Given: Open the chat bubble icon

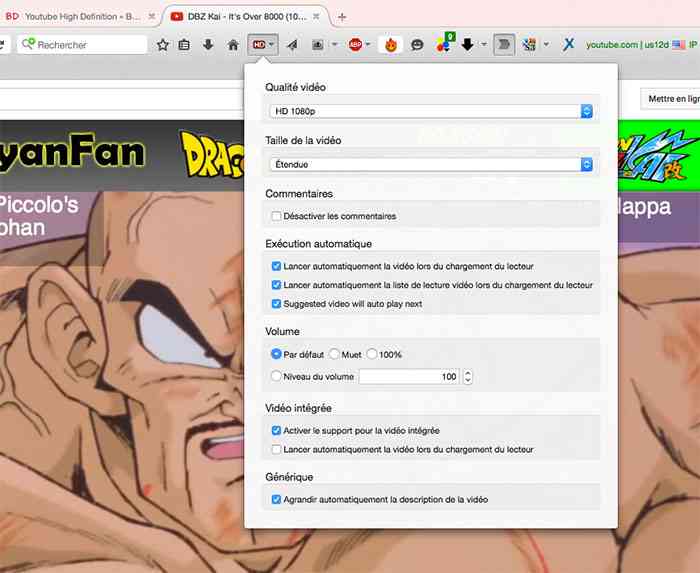Looking at the screenshot, I should click(x=417, y=45).
